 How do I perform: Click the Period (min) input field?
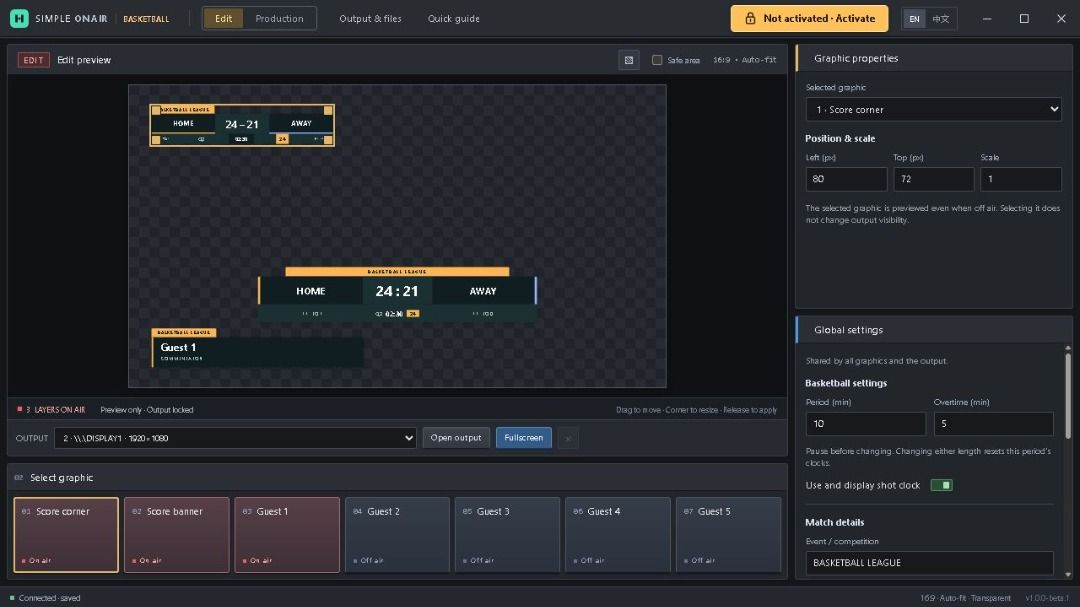click(x=866, y=424)
